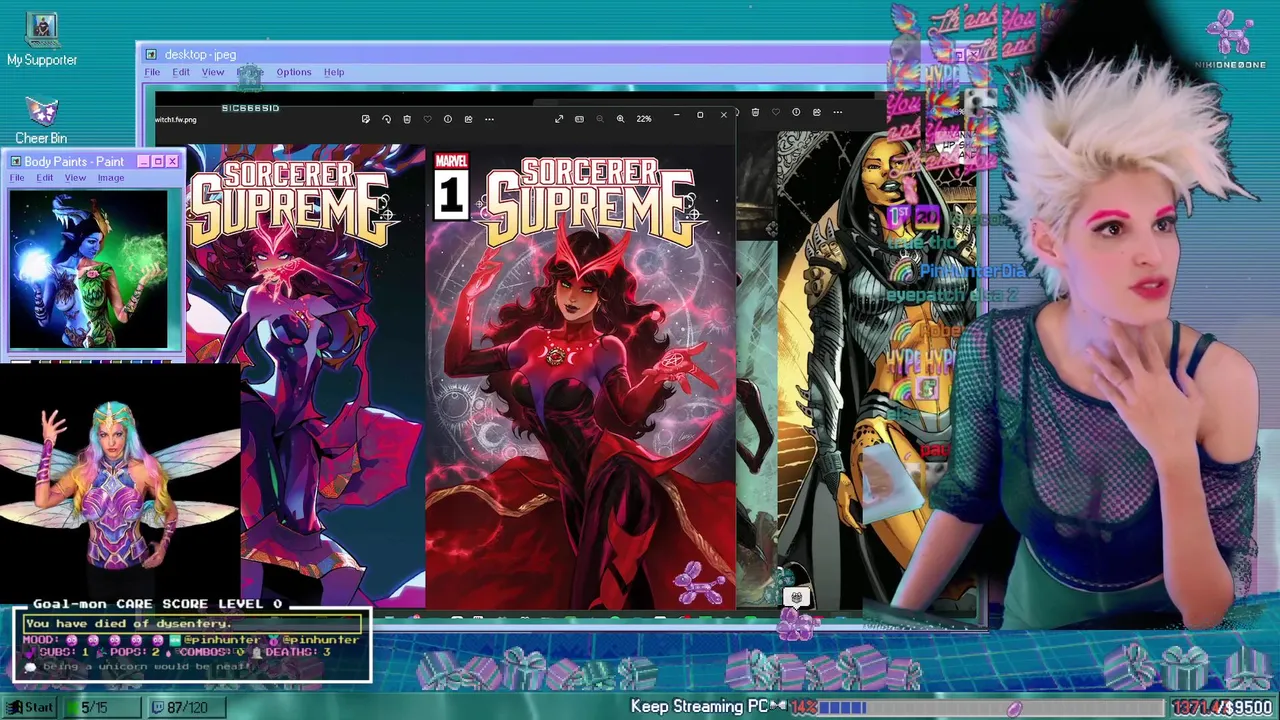1280x720 pixels.
Task: Click the 22% zoom level value
Action: (644, 119)
